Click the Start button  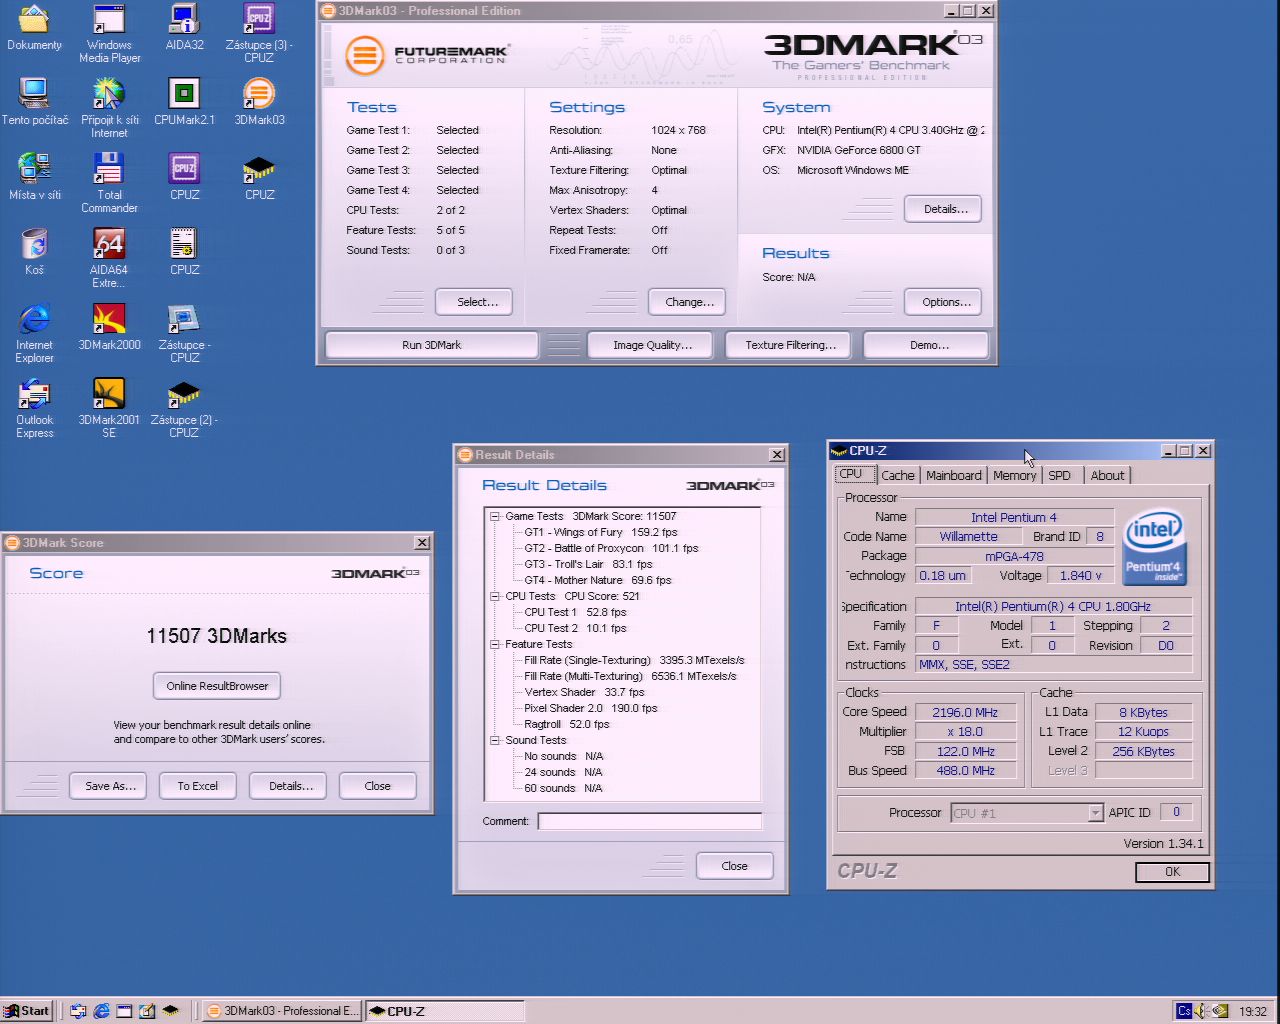point(27,1011)
